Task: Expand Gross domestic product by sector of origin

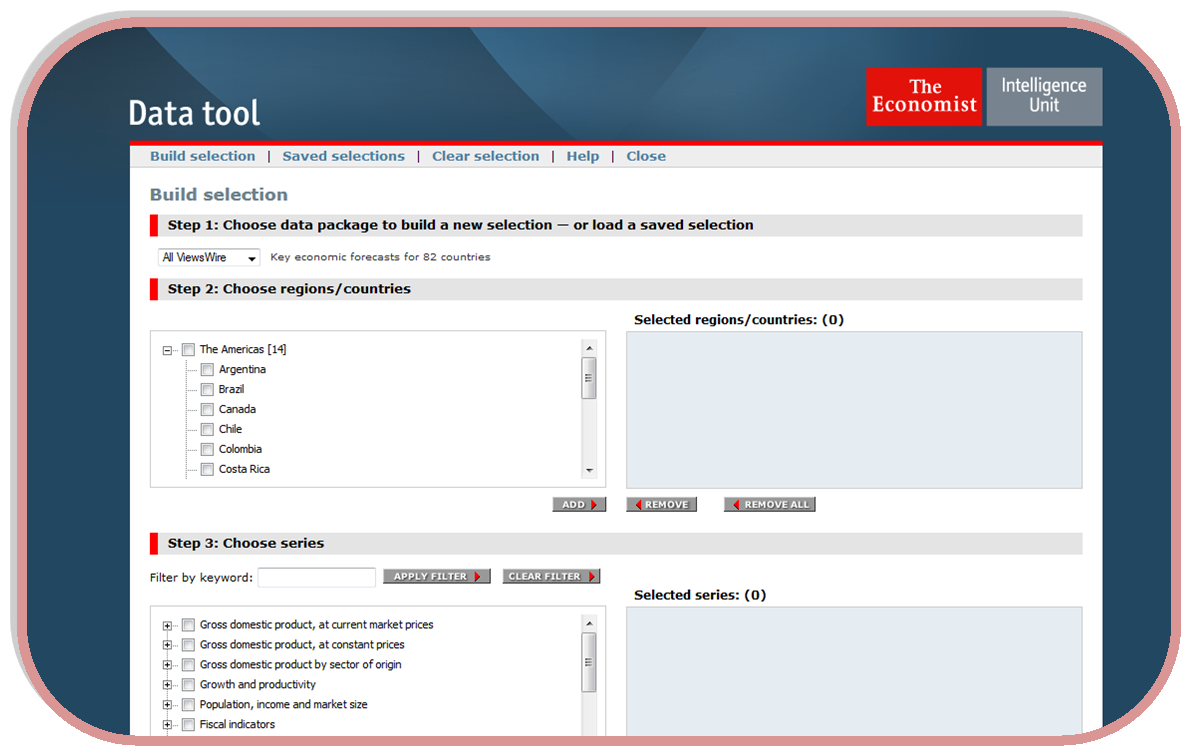Action: pos(167,665)
